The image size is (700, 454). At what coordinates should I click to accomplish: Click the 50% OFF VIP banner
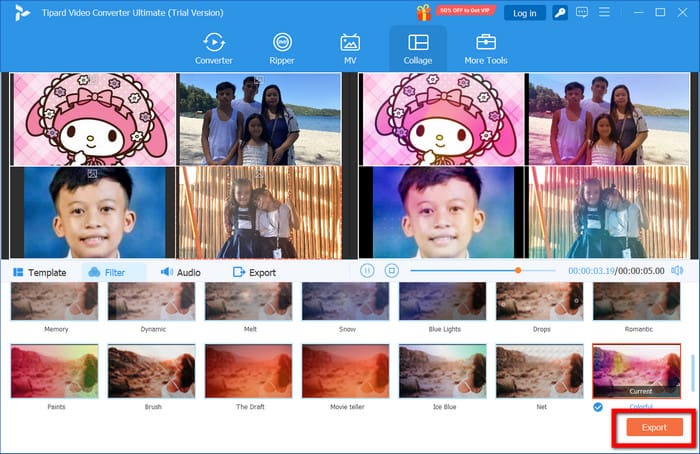pyautogui.click(x=465, y=10)
